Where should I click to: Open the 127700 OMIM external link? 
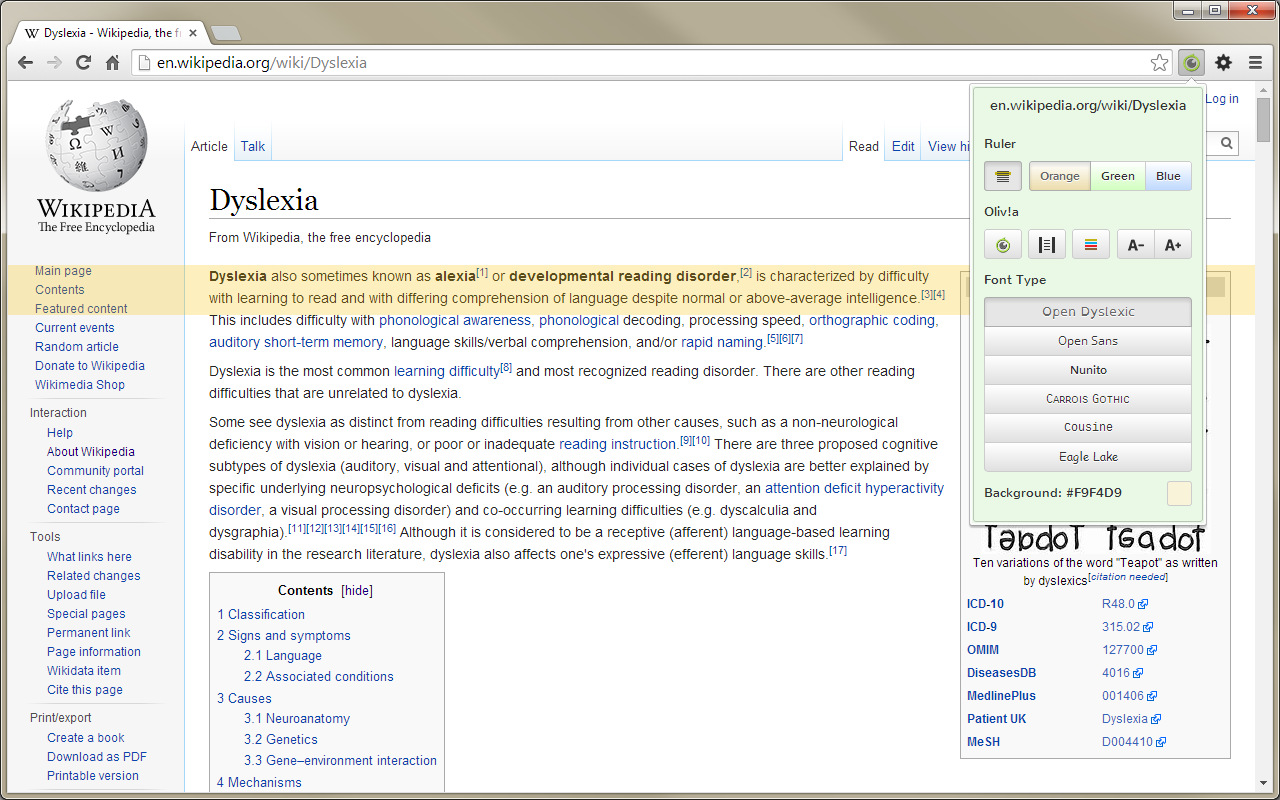pos(1129,650)
